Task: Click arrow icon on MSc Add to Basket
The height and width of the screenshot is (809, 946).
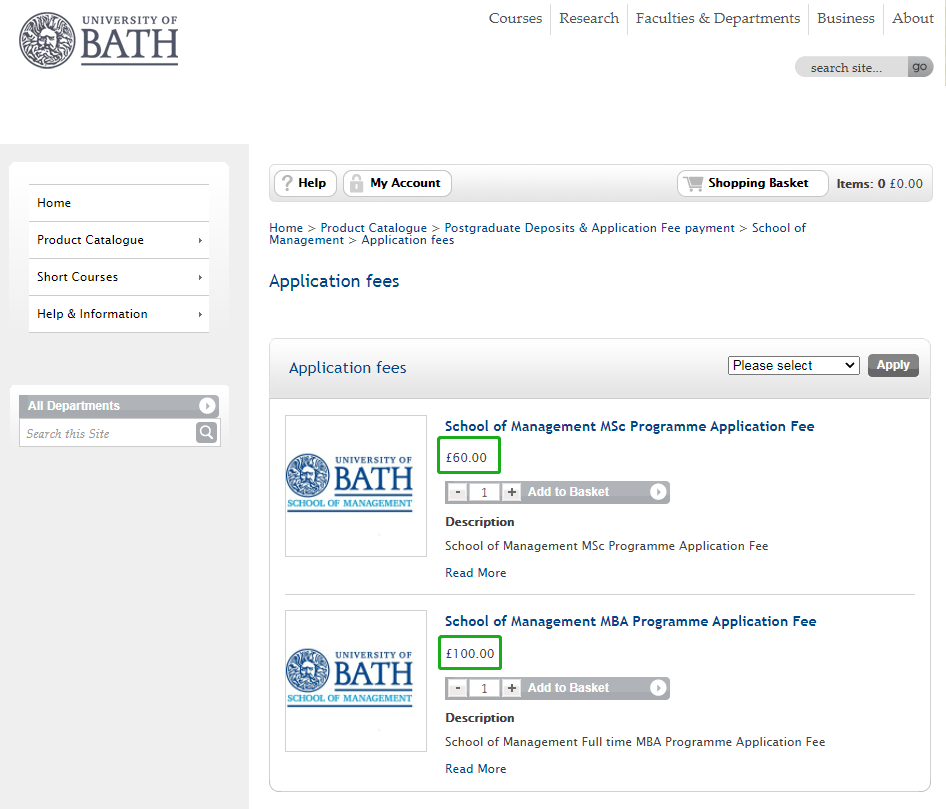Action: coord(658,492)
